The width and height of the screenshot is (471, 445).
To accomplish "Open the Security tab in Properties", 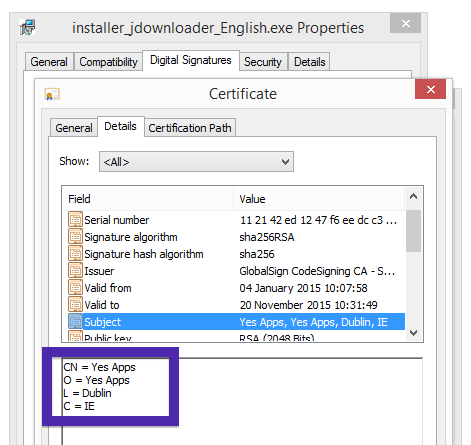I will point(263,62).
